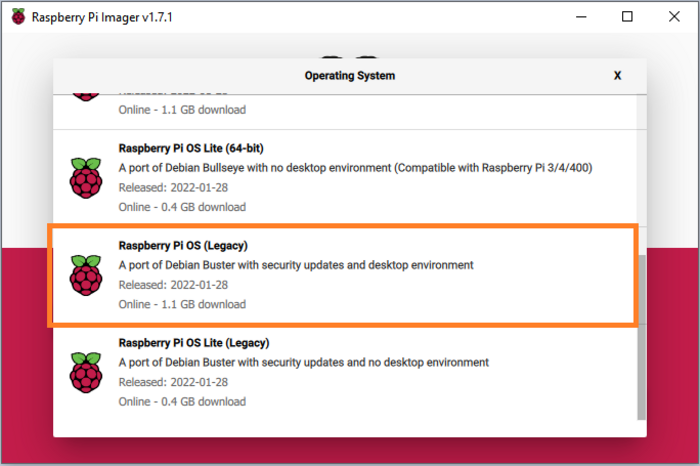Click the Raspberry Pi Imager logo in the title bar
Screen dimensions: 700x466
coord(18,17)
